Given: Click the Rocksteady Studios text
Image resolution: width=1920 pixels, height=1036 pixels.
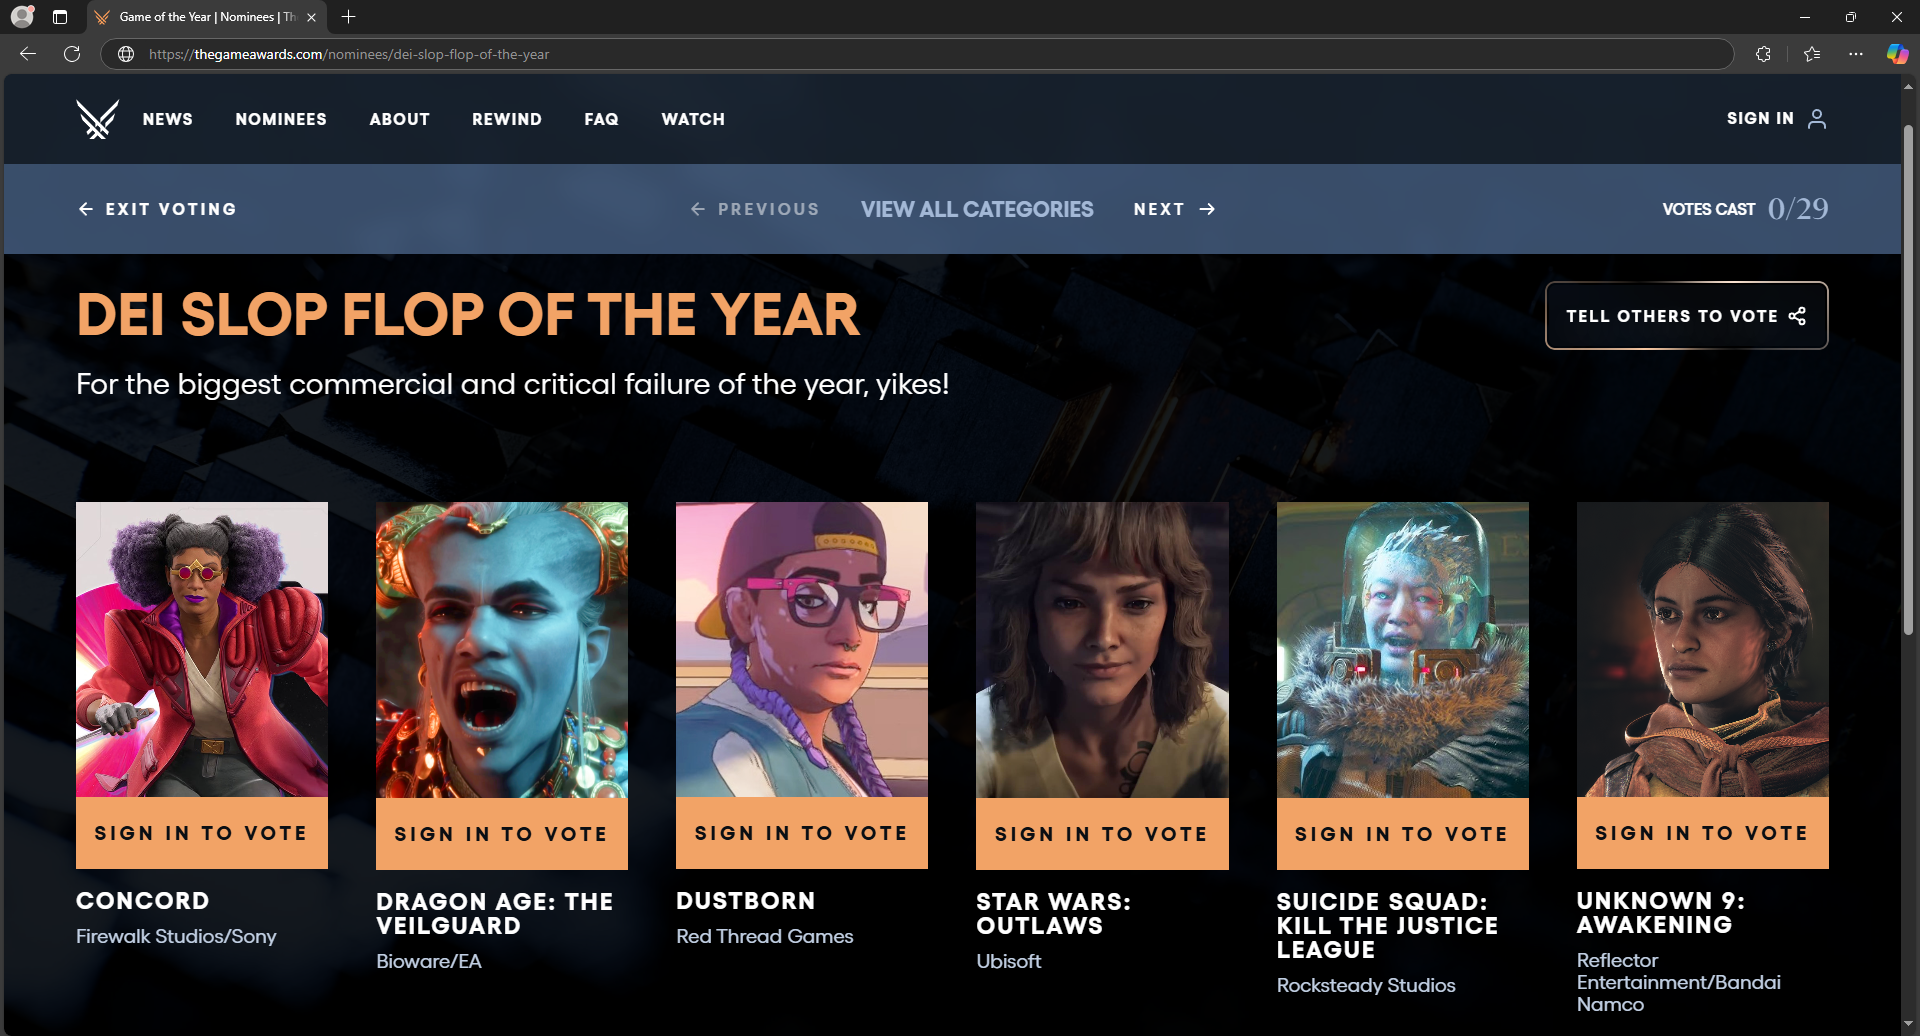Looking at the screenshot, I should coord(1366,985).
